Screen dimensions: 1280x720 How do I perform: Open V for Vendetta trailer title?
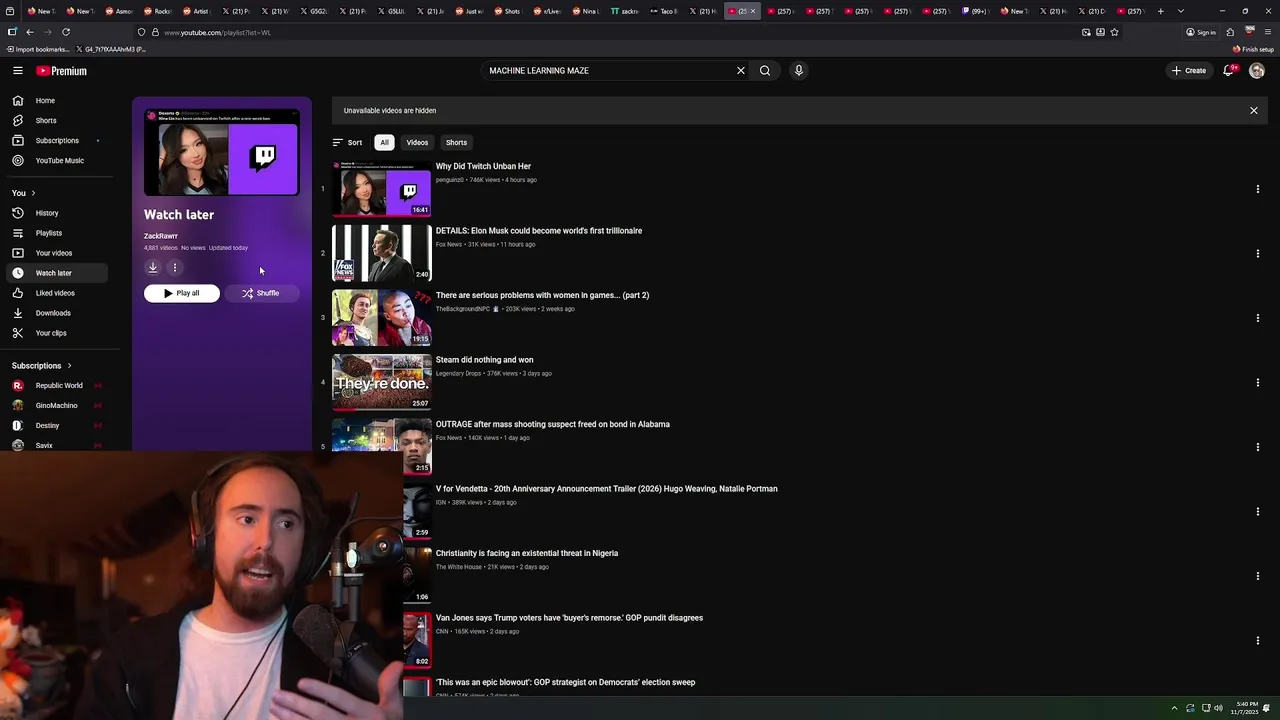(x=606, y=489)
